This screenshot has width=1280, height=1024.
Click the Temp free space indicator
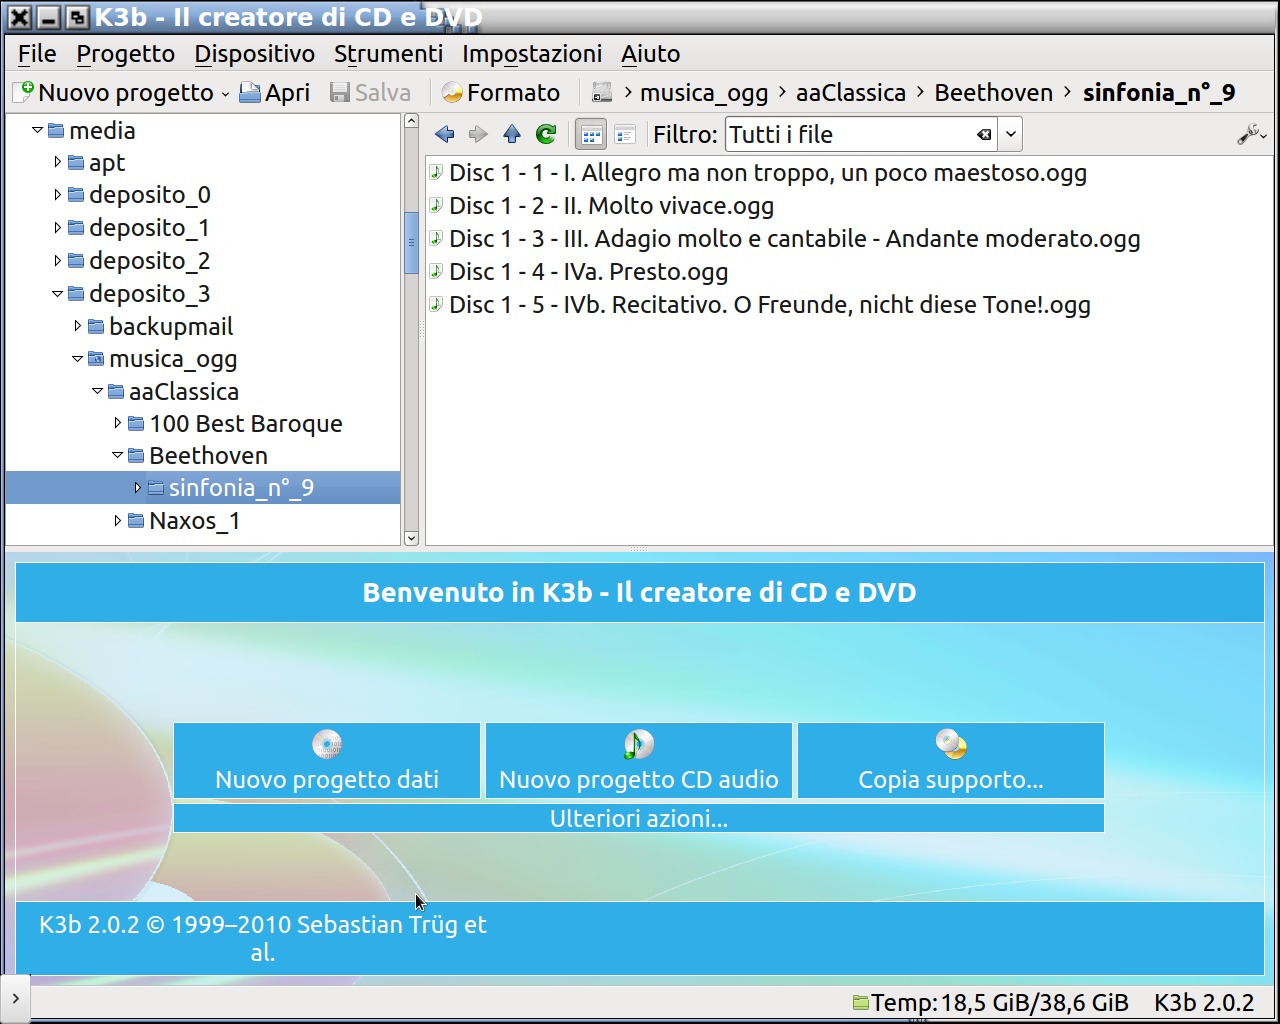pyautogui.click(x=990, y=1003)
